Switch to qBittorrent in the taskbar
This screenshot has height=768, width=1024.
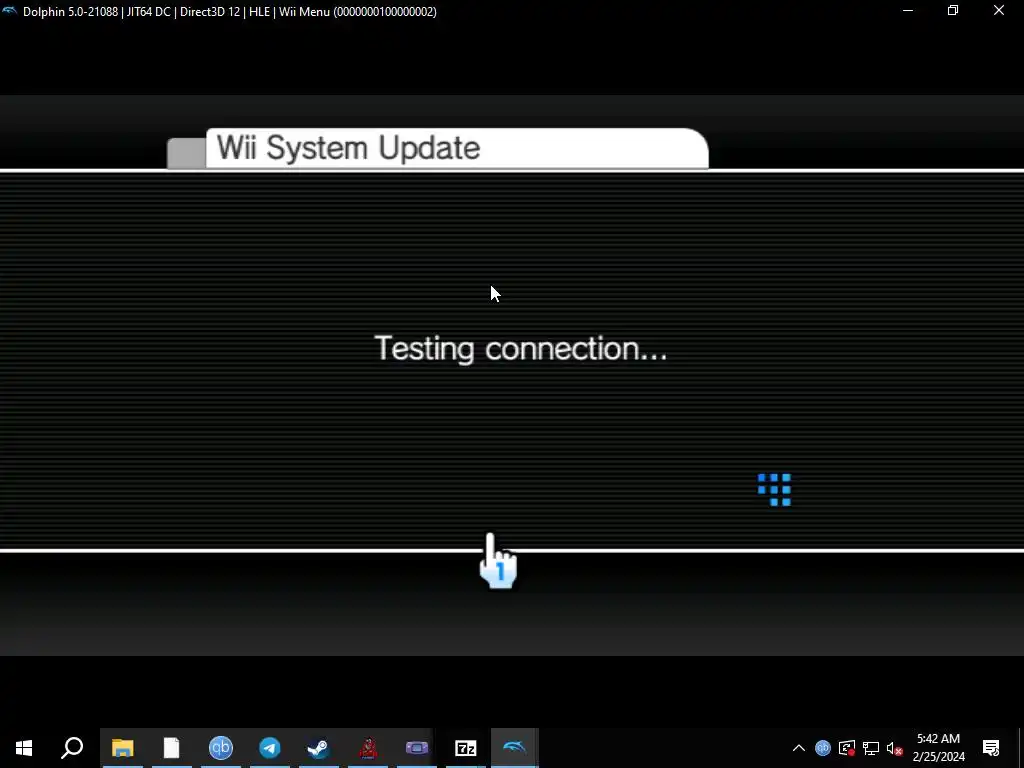pos(221,748)
